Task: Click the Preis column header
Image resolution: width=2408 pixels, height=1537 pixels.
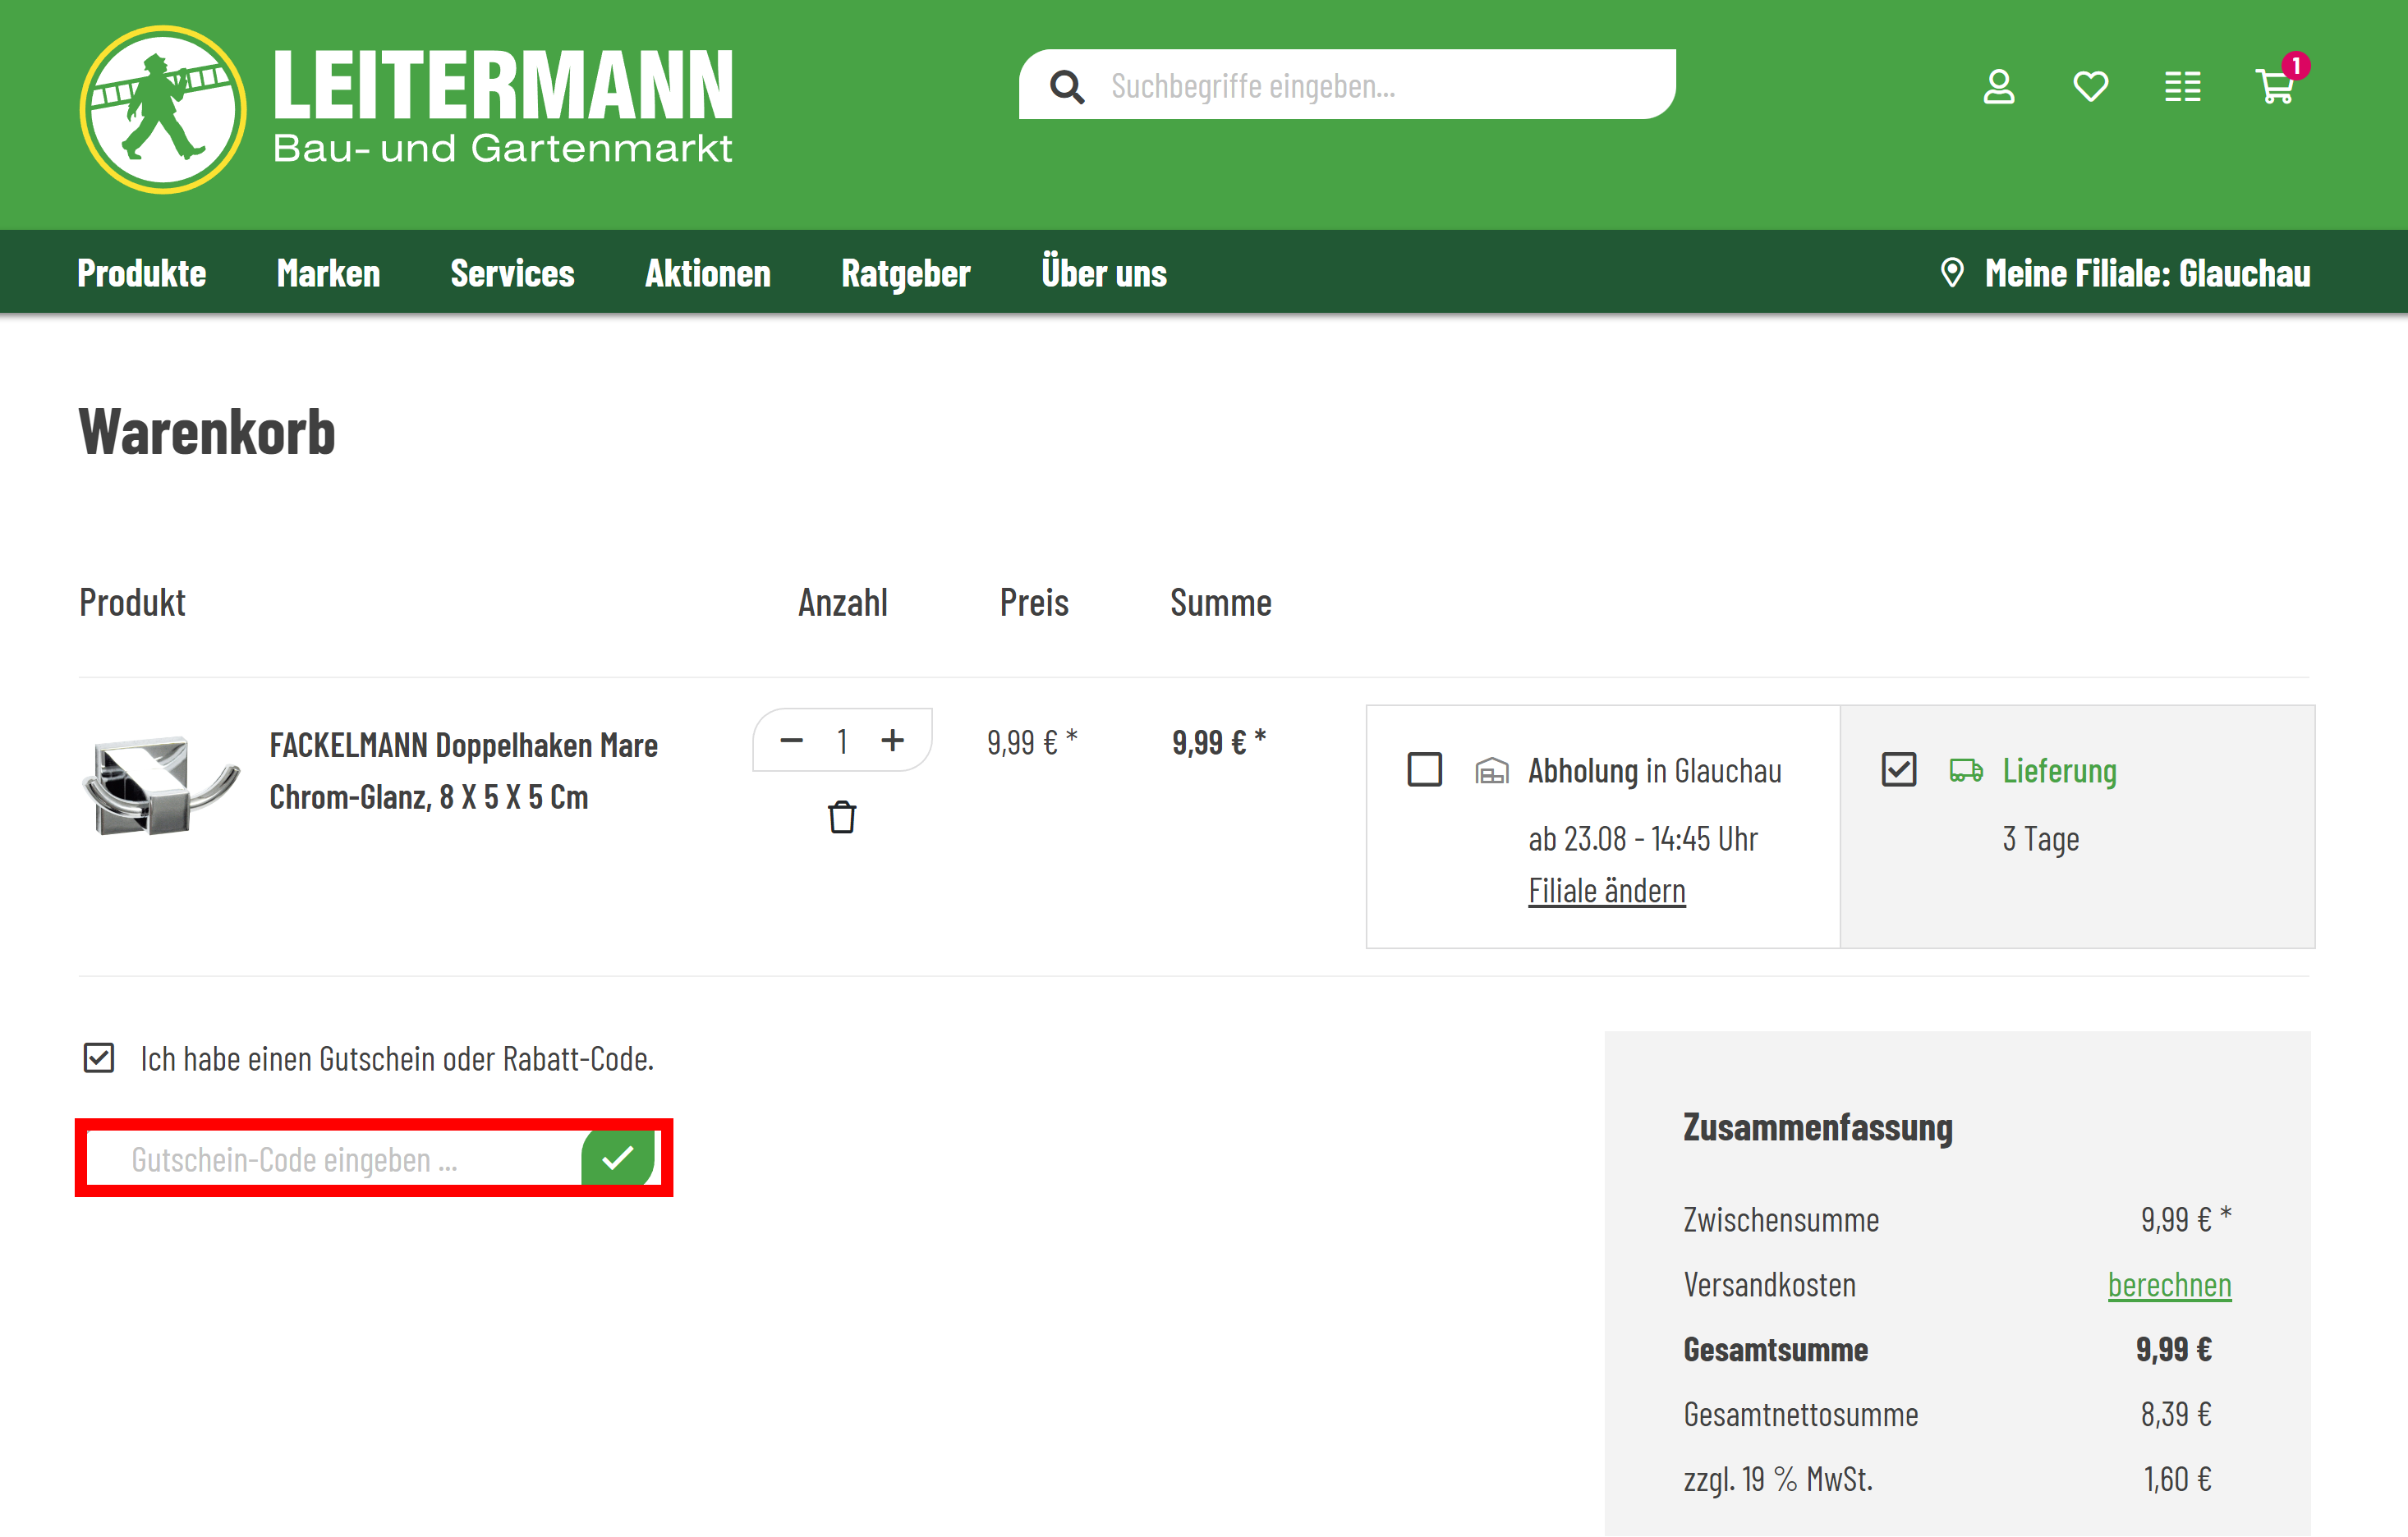Action: (x=1034, y=603)
